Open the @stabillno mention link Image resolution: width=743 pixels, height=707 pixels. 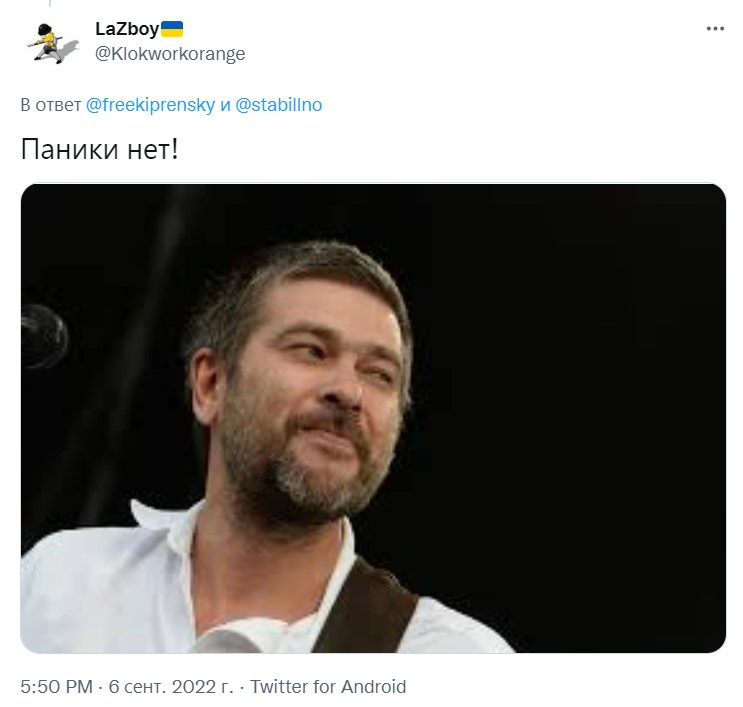tap(279, 105)
